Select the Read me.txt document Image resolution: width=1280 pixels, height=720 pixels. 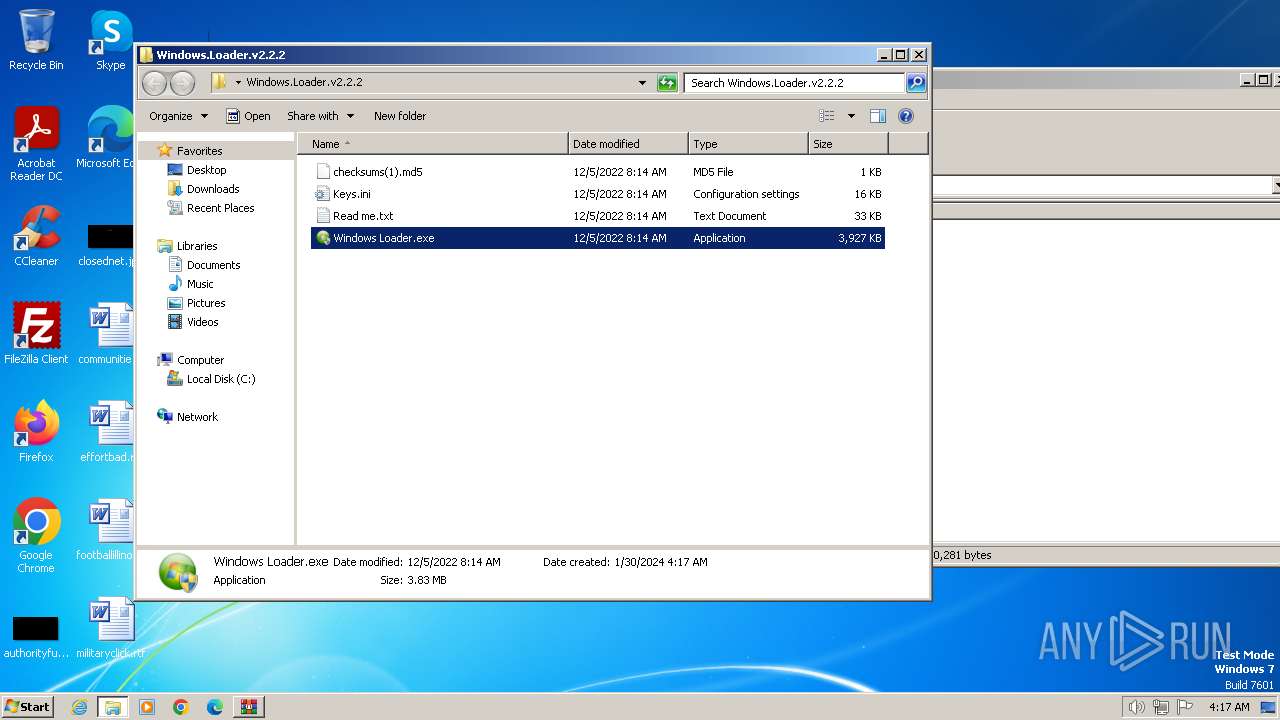tap(598, 216)
